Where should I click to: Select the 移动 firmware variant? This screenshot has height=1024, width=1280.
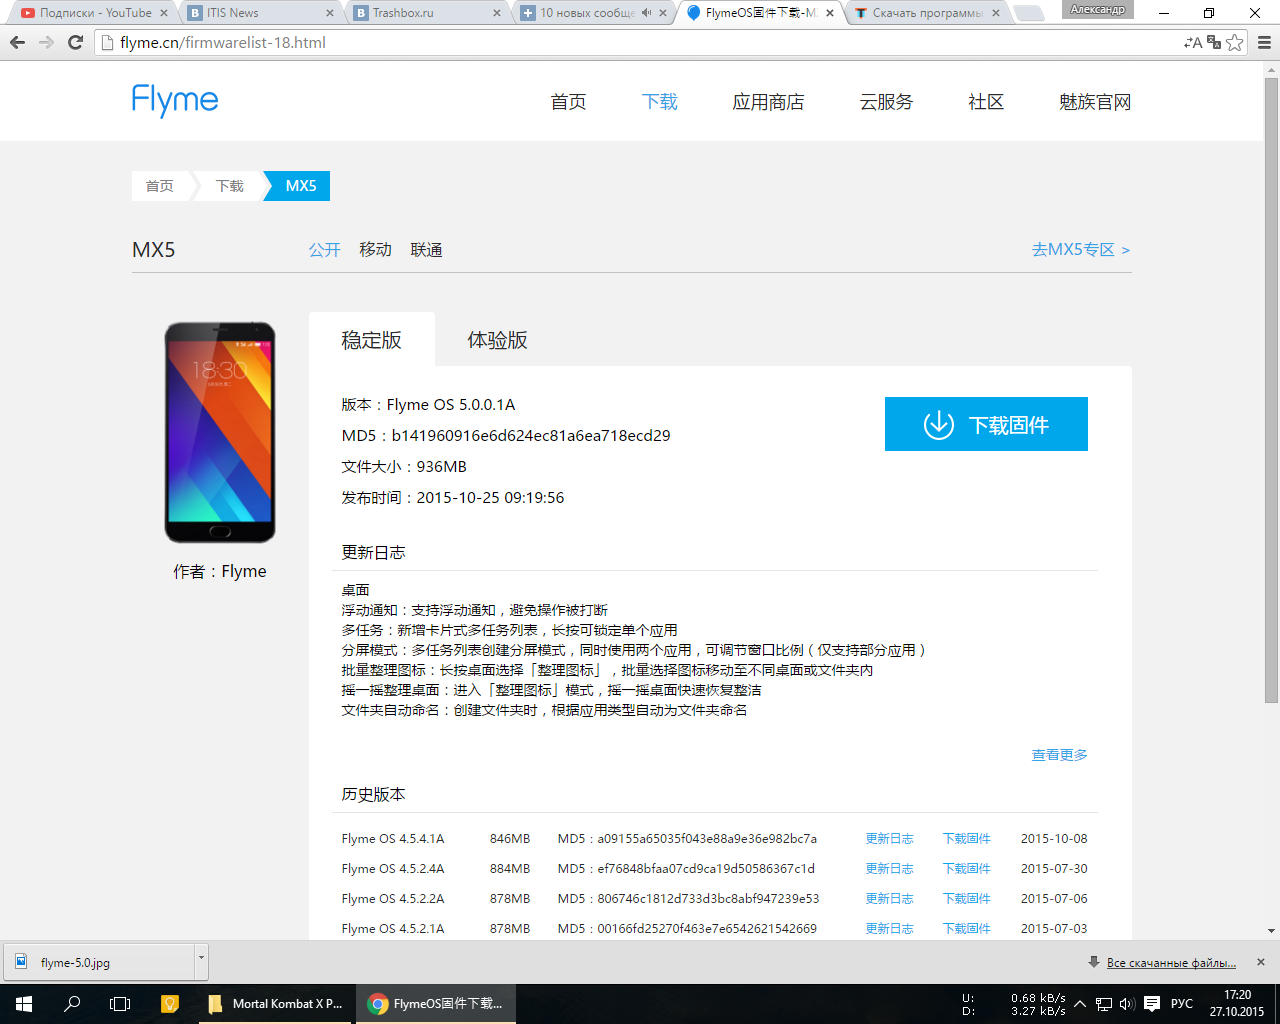coord(376,250)
